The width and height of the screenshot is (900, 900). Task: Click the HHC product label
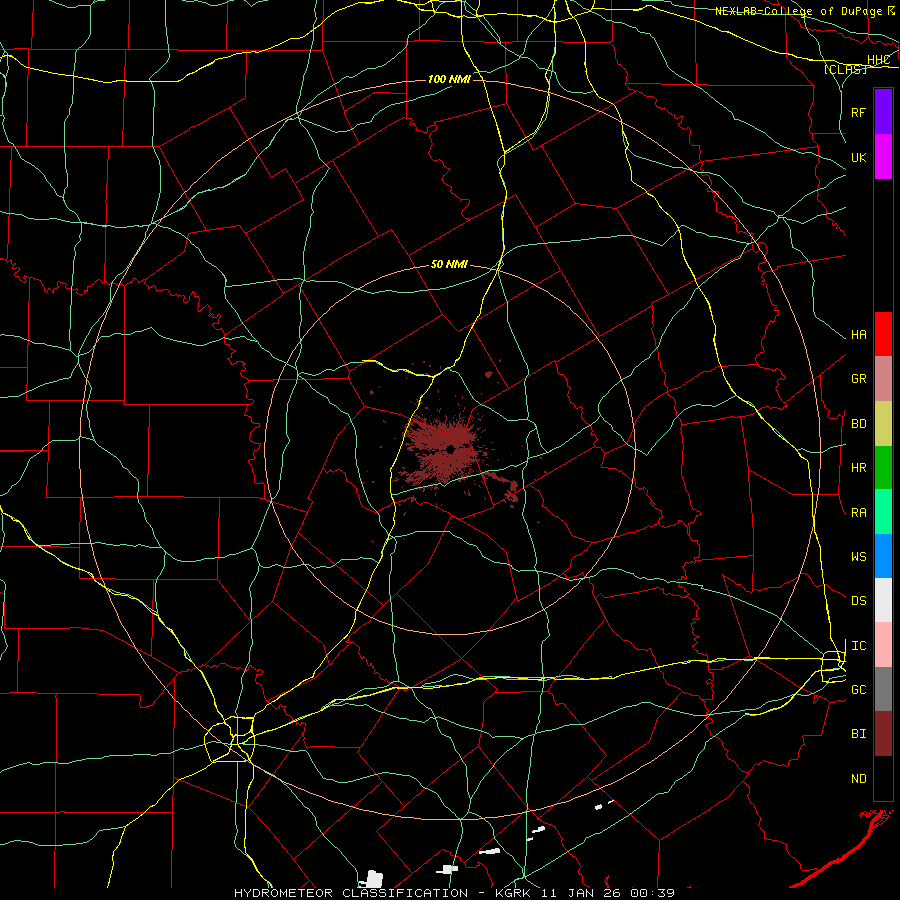coord(878,60)
